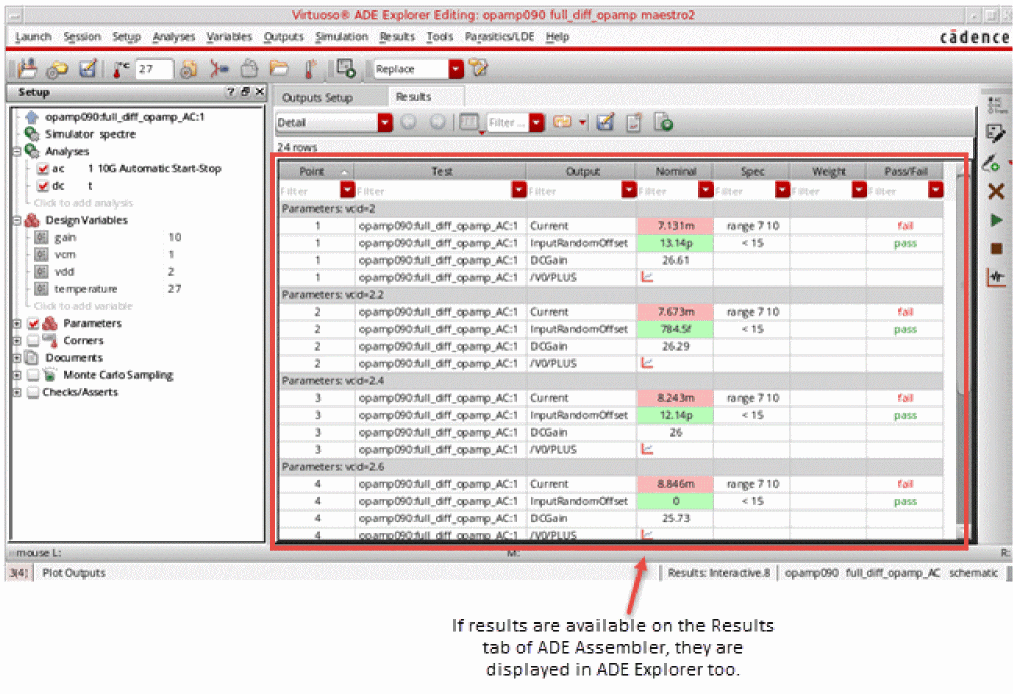Click the Weight column header
1013x694 pixels.
point(828,171)
